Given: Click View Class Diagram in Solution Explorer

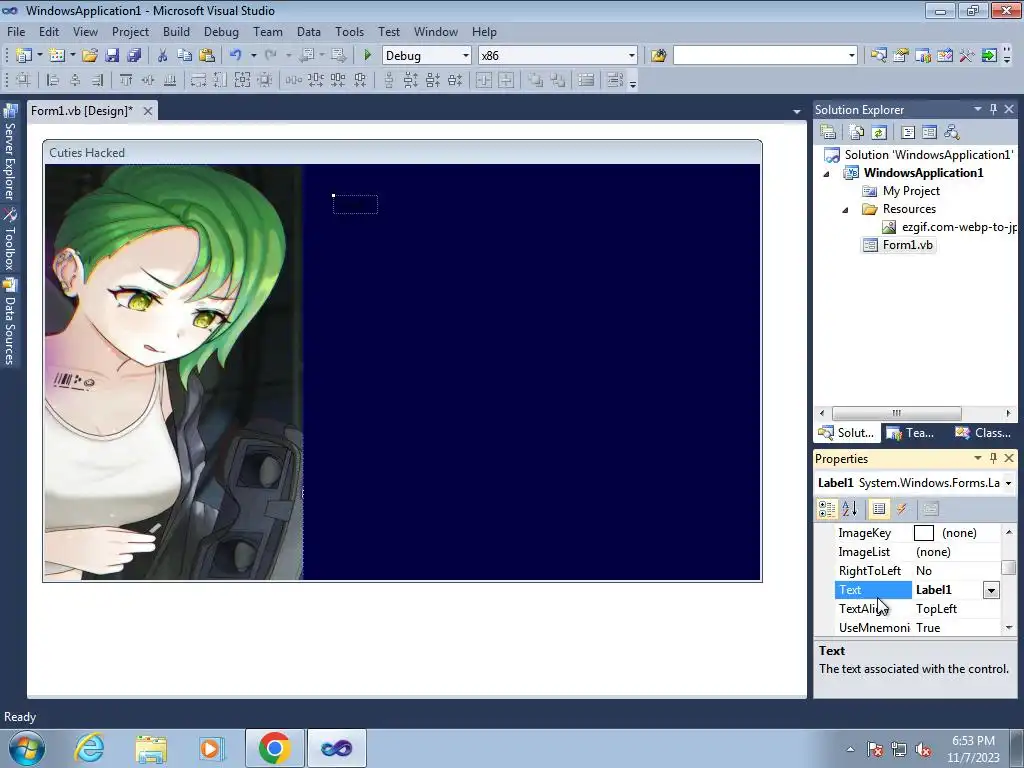Looking at the screenshot, I should 952,133.
